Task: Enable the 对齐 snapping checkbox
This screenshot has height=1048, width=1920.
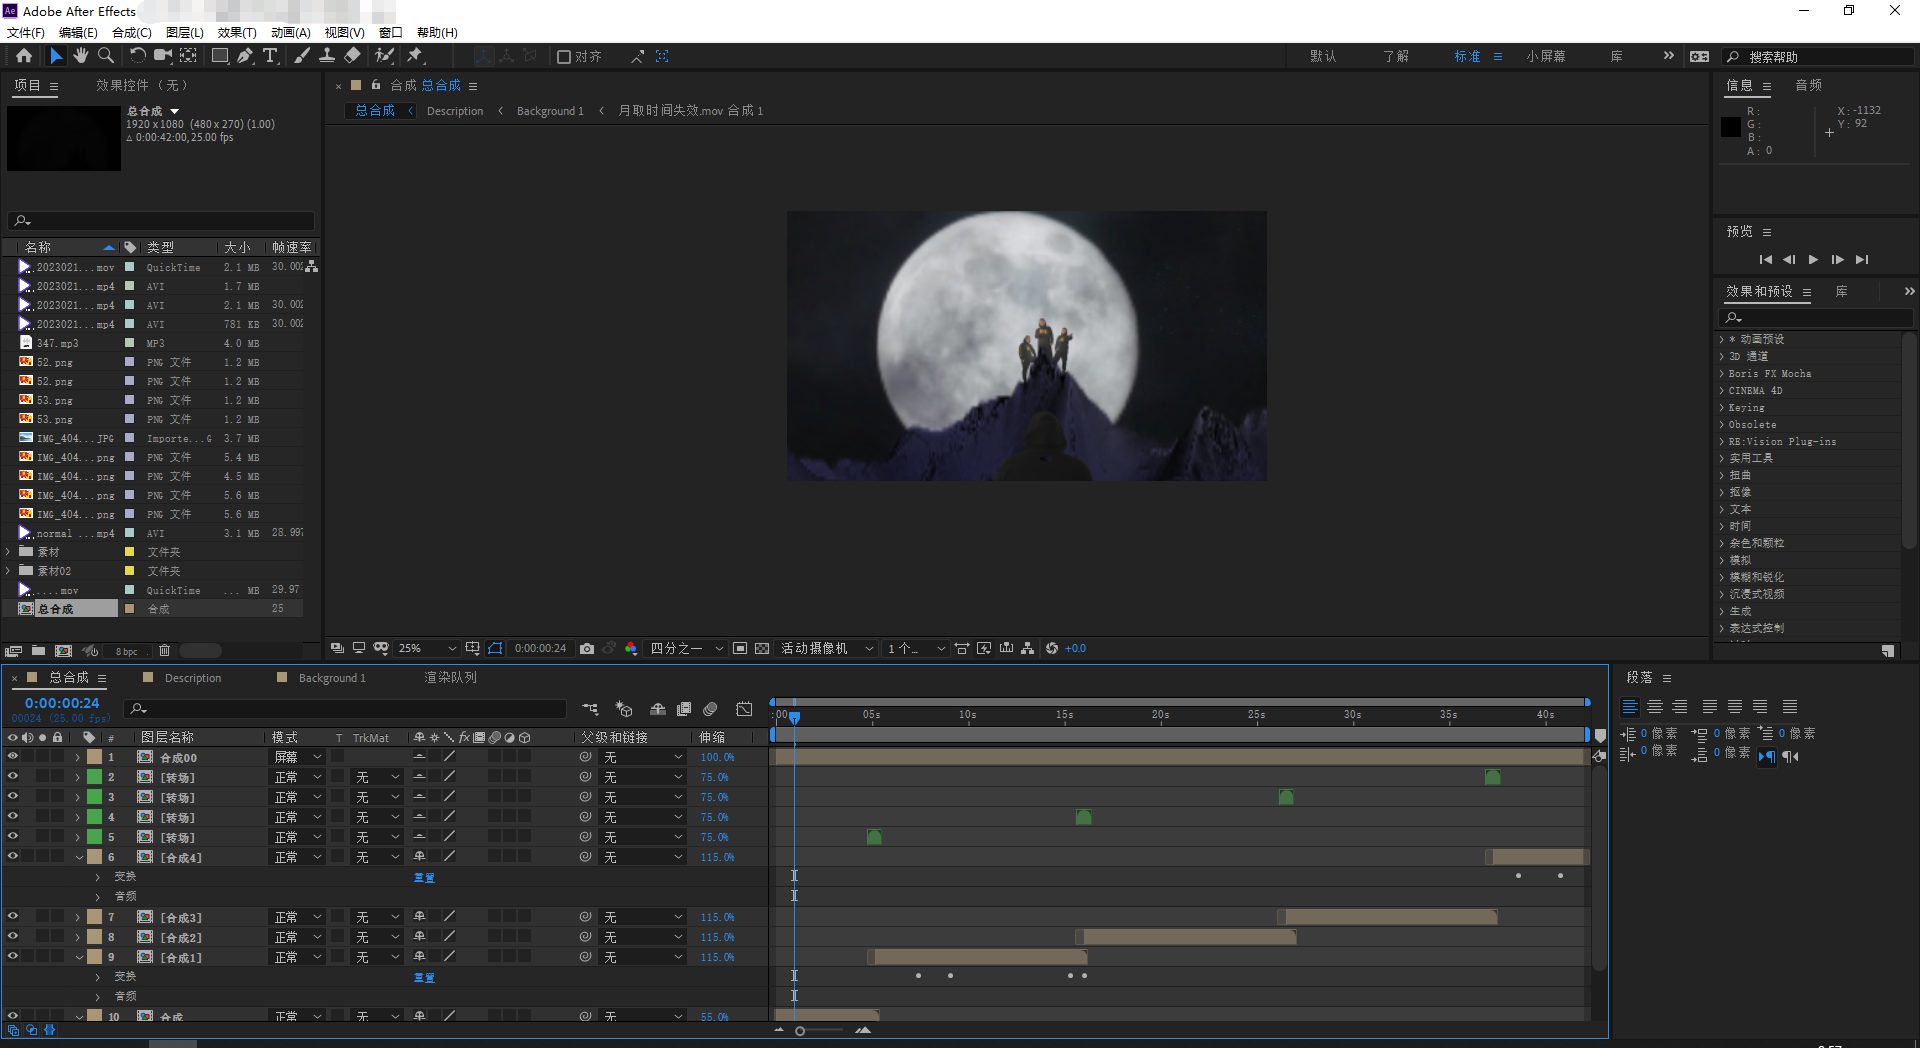Action: pyautogui.click(x=564, y=57)
